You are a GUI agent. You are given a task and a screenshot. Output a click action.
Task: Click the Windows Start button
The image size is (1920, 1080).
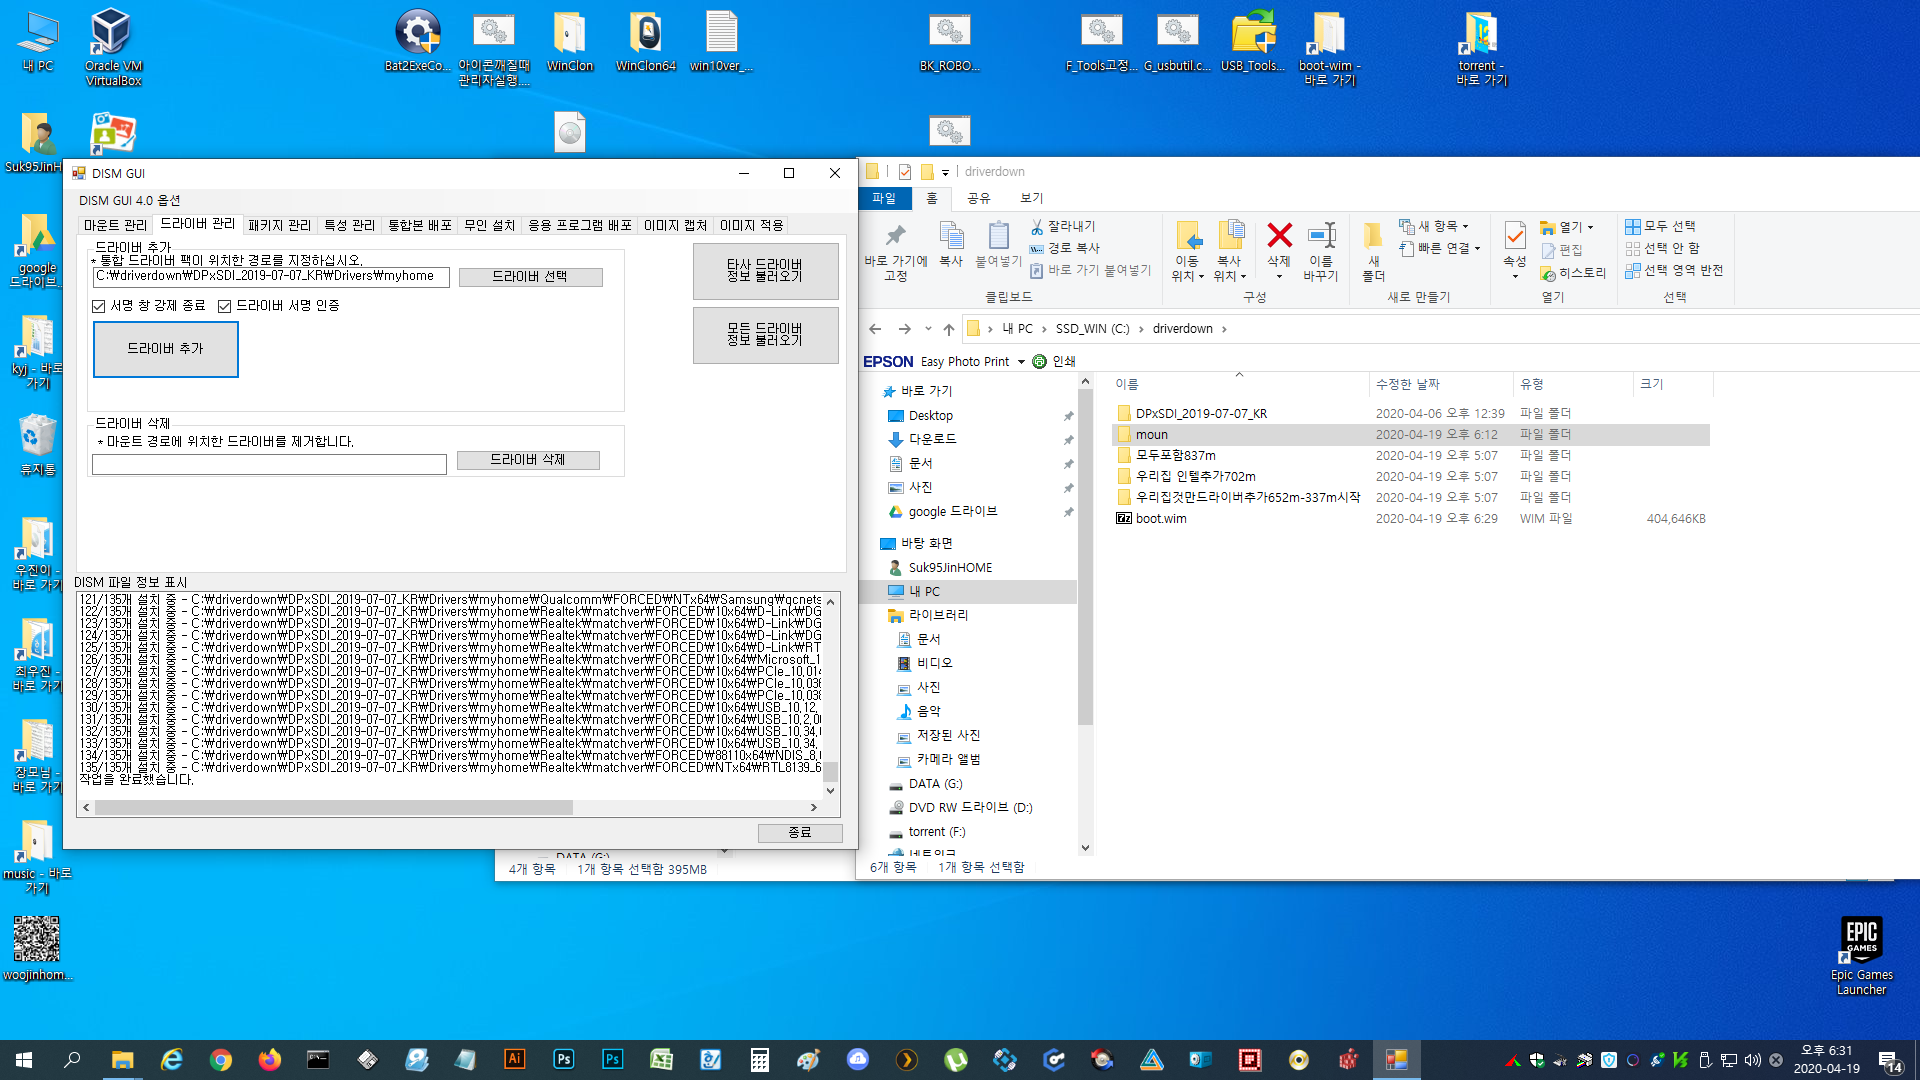click(x=24, y=1060)
